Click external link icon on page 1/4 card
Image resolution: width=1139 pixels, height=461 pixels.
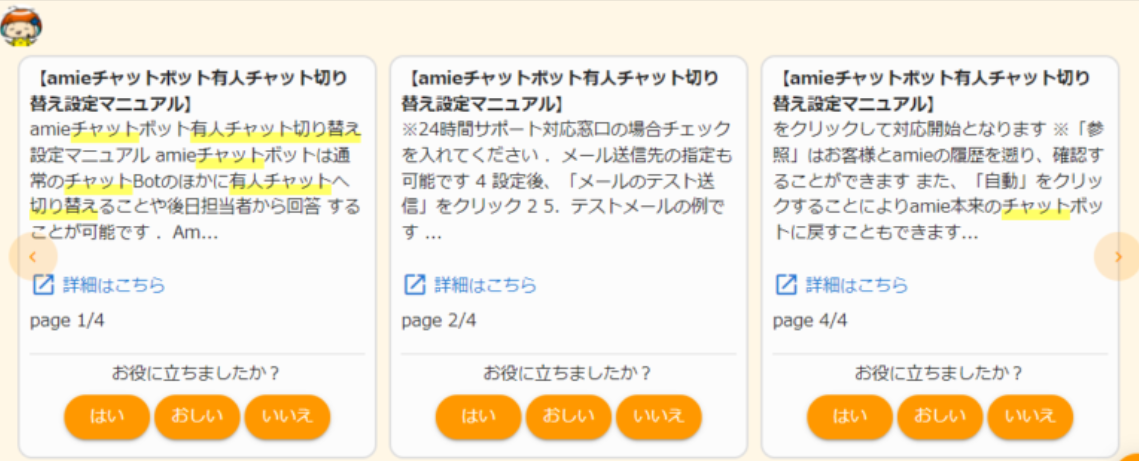[x=43, y=285]
